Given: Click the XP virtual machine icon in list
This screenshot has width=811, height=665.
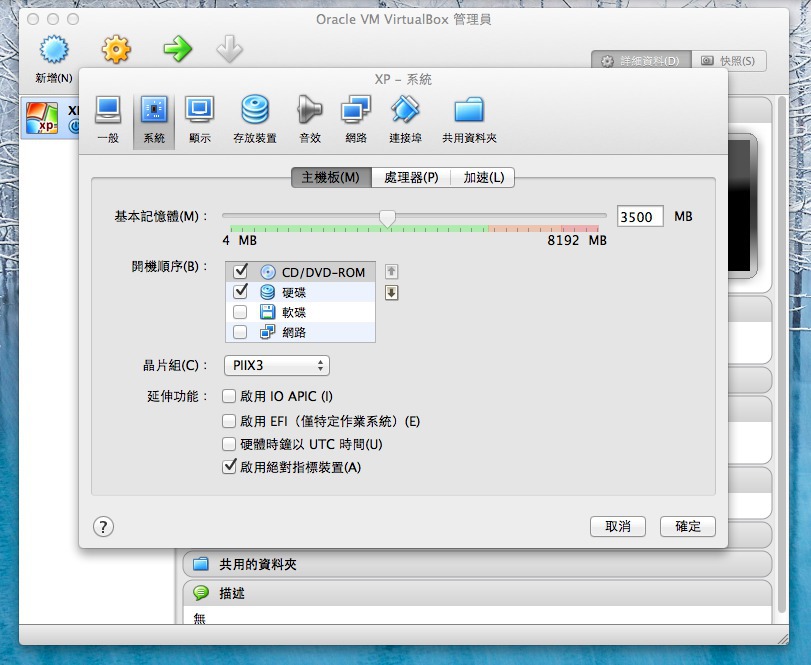Looking at the screenshot, I should click(x=42, y=118).
